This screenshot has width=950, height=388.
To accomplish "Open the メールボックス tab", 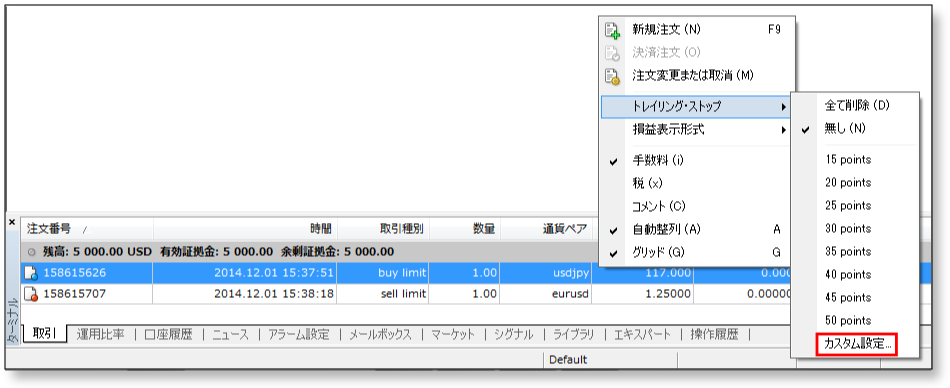I will pyautogui.click(x=380, y=335).
